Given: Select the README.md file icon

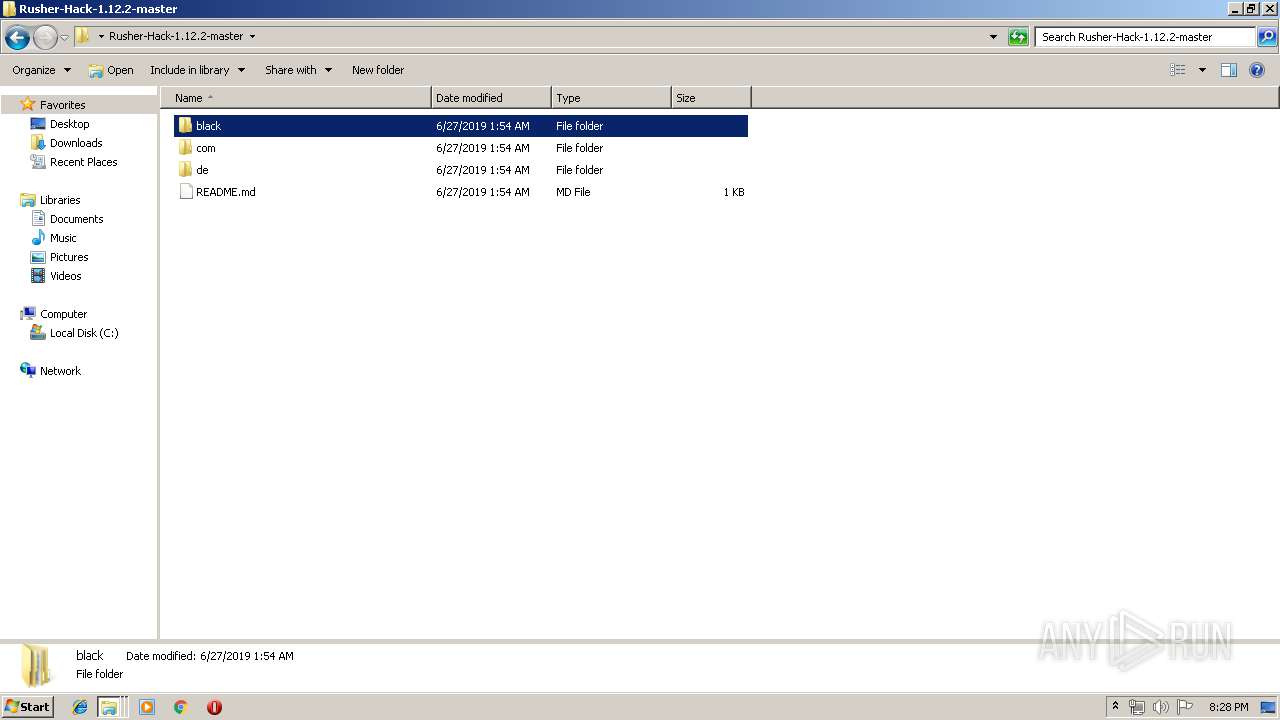Looking at the screenshot, I should click(x=185, y=192).
